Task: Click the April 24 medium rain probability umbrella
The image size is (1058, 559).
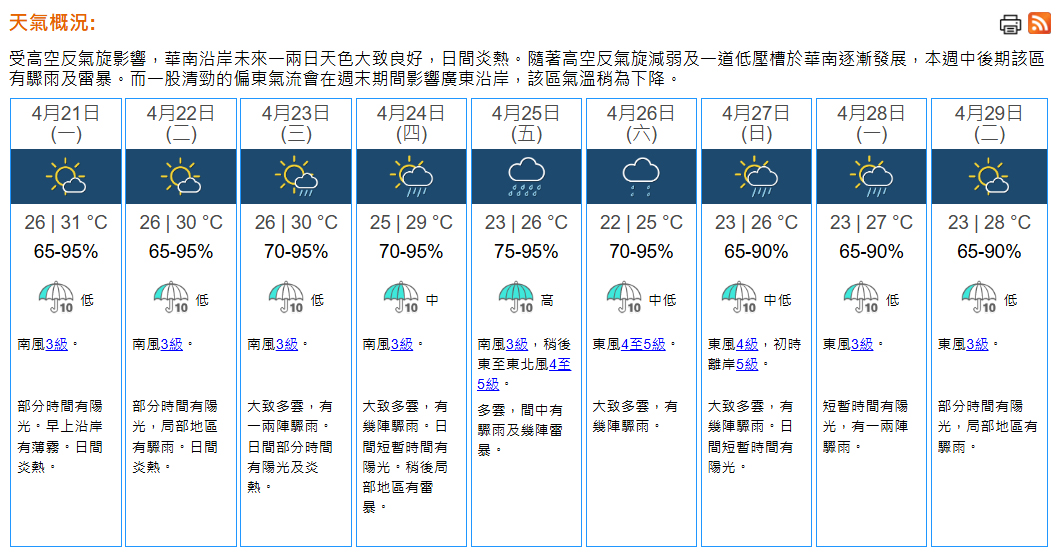Action: pos(401,298)
